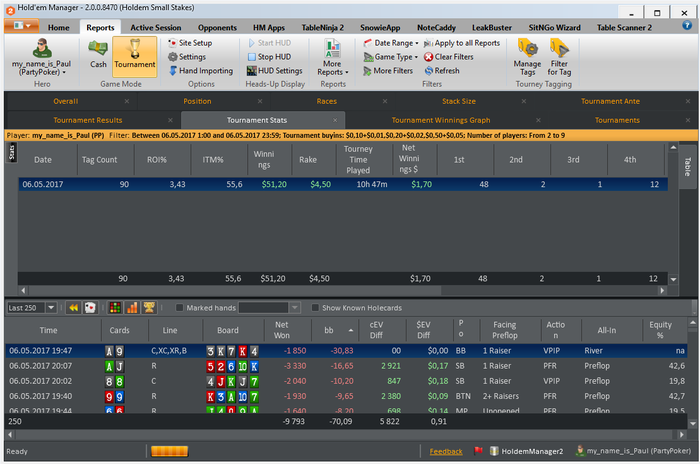Select the hand at 06.05.2017 19:40
Screen dimensions: 700x464
(x=346, y=397)
